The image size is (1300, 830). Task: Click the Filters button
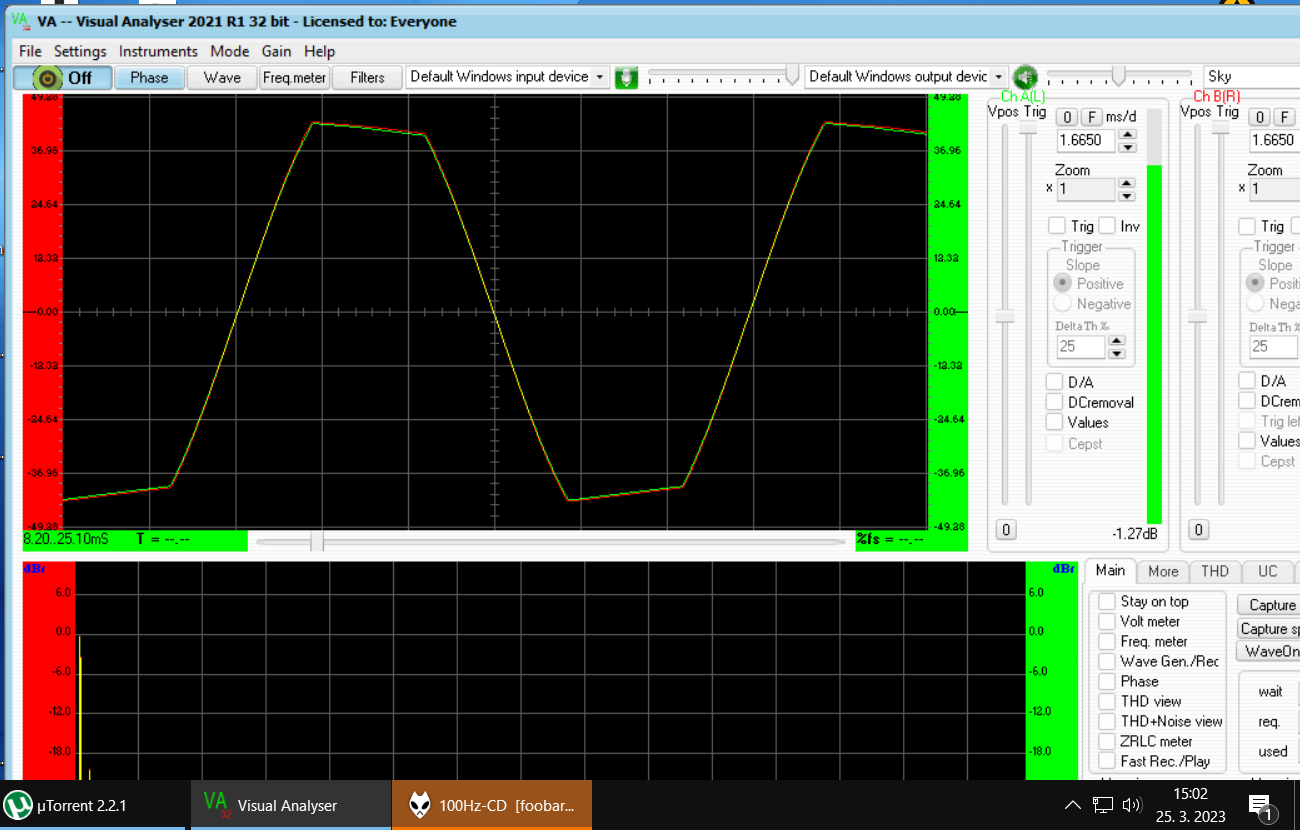click(x=367, y=77)
